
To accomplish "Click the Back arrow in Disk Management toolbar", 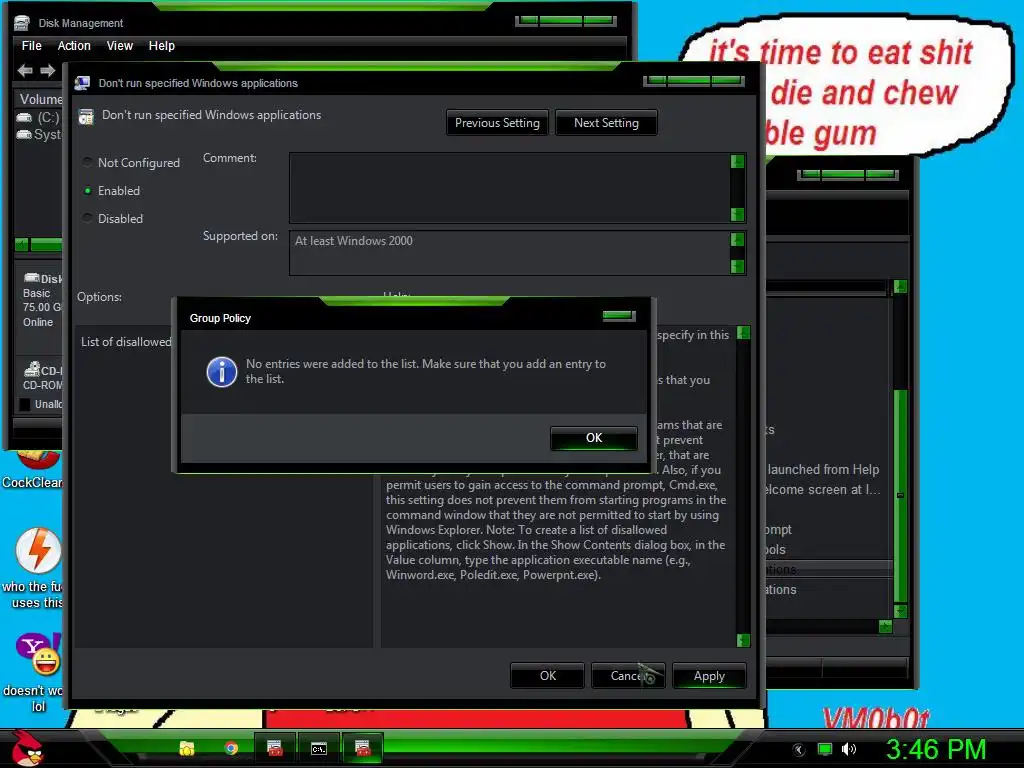I will coord(25,71).
